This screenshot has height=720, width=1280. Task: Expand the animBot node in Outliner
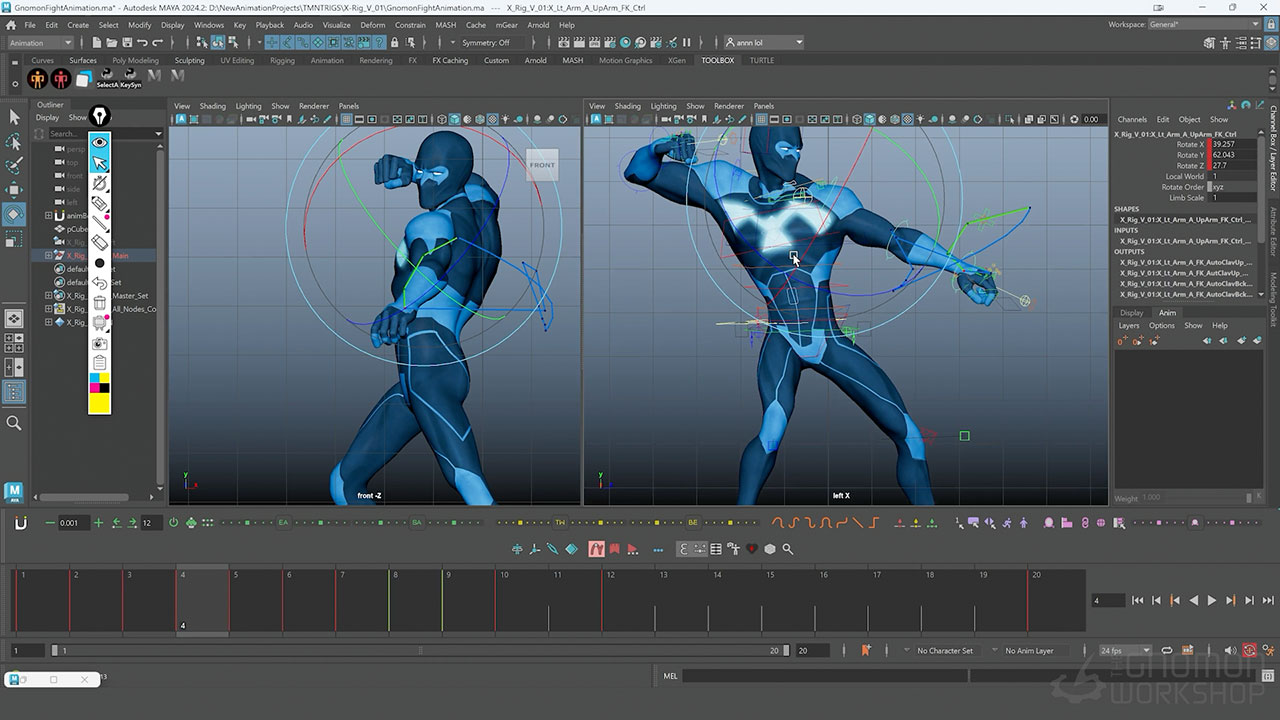tap(48, 216)
